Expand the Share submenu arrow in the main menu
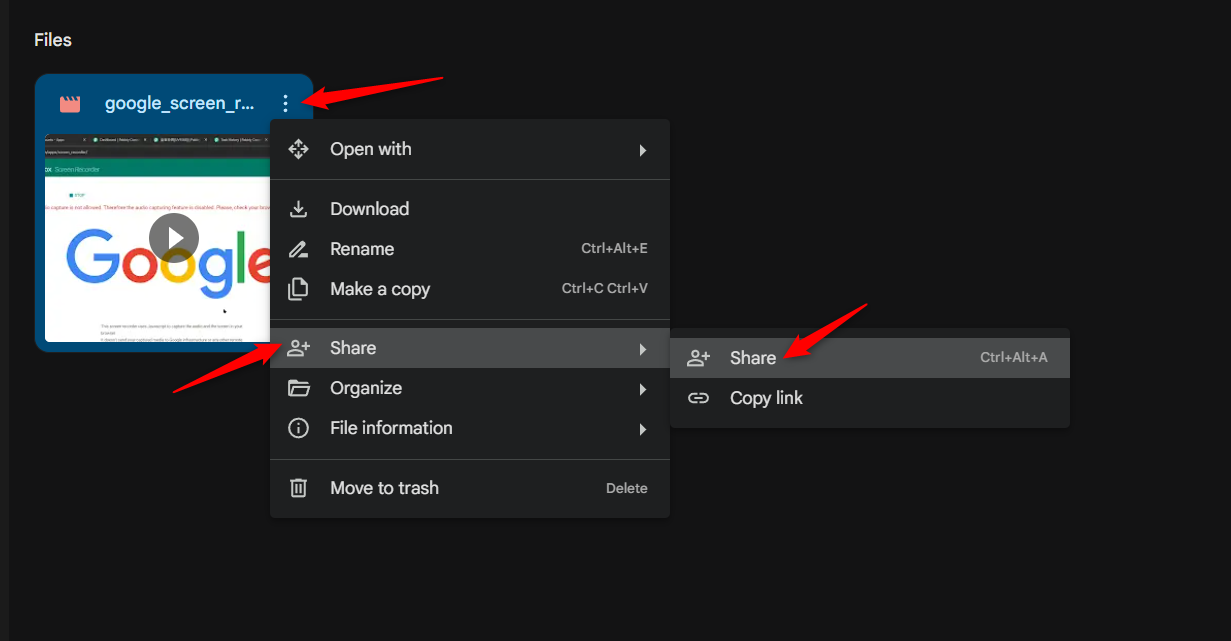Image resolution: width=1231 pixels, height=641 pixels. [643, 349]
